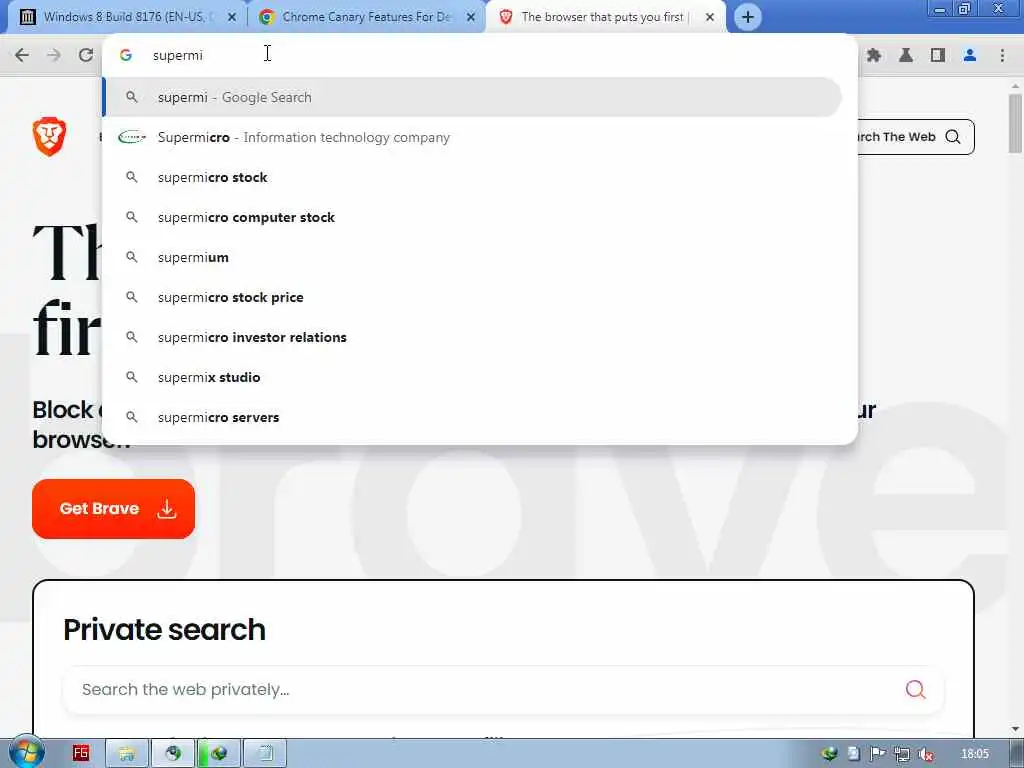This screenshot has height=768, width=1024.
Task: Click the Search The Web button
Action: (914, 137)
